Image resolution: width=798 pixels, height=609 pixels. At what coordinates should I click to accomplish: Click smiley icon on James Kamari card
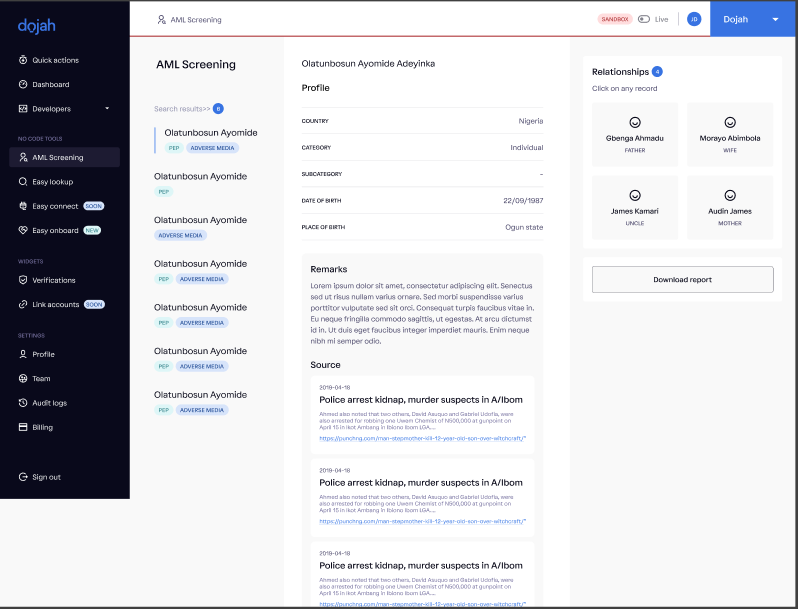point(635,195)
